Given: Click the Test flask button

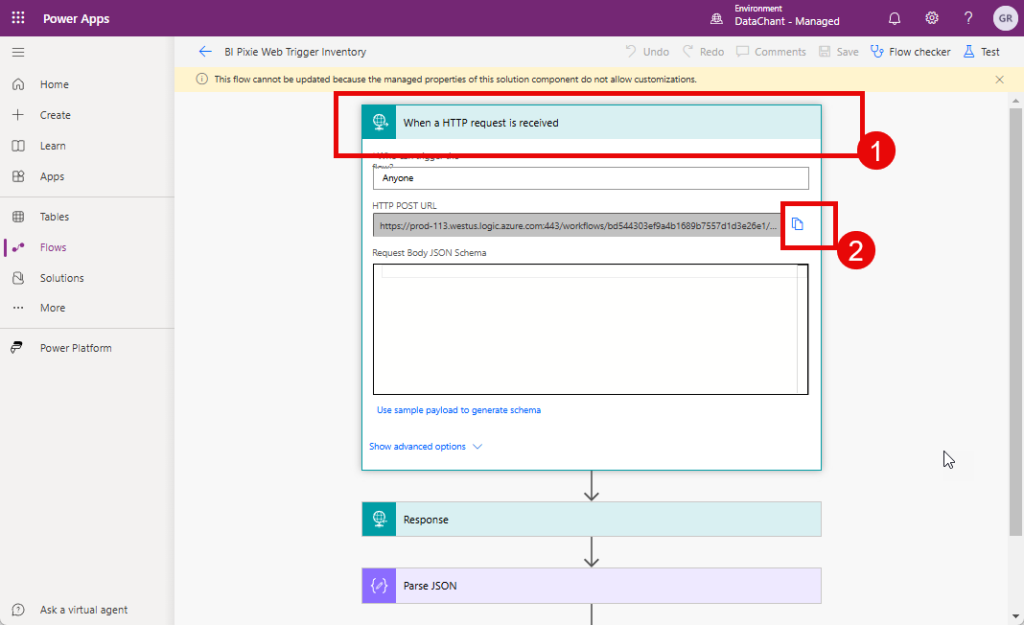Looking at the screenshot, I should 981,52.
